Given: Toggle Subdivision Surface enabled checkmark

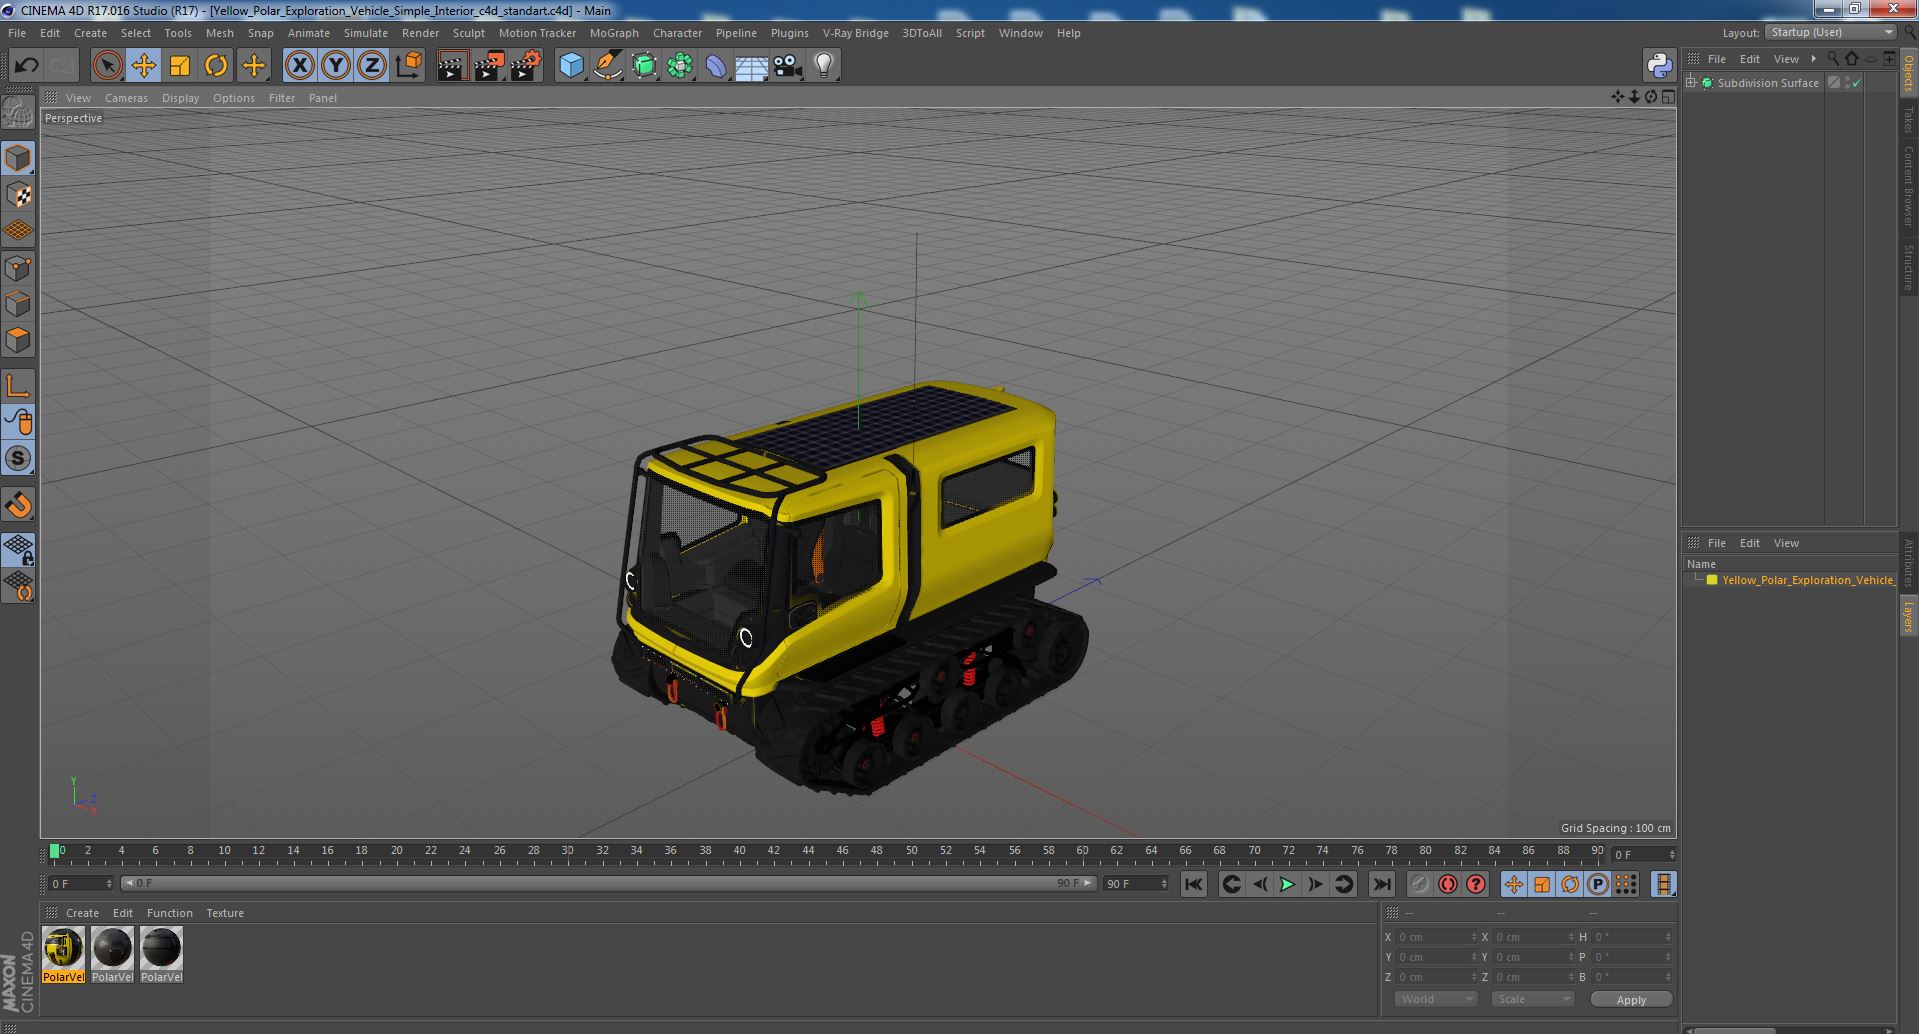Looking at the screenshot, I should point(1857,83).
